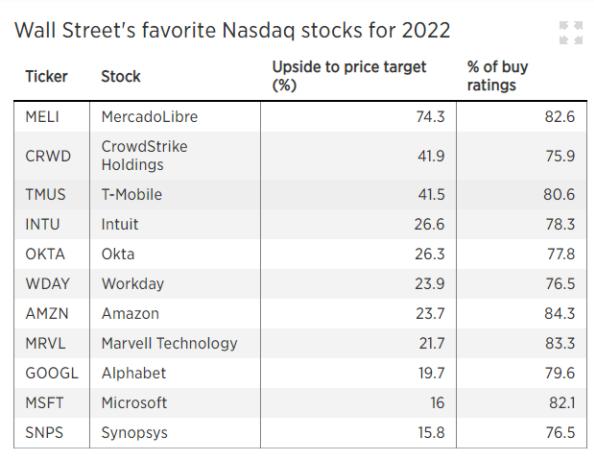Click the Intuit stock name
Image resolution: width=594 pixels, height=463 pixels.
tap(120, 224)
